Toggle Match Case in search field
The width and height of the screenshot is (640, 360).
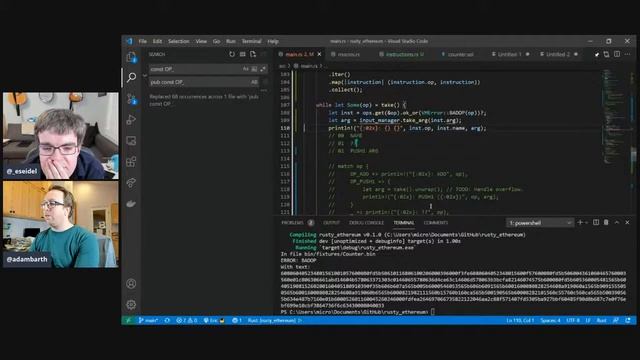point(246,69)
